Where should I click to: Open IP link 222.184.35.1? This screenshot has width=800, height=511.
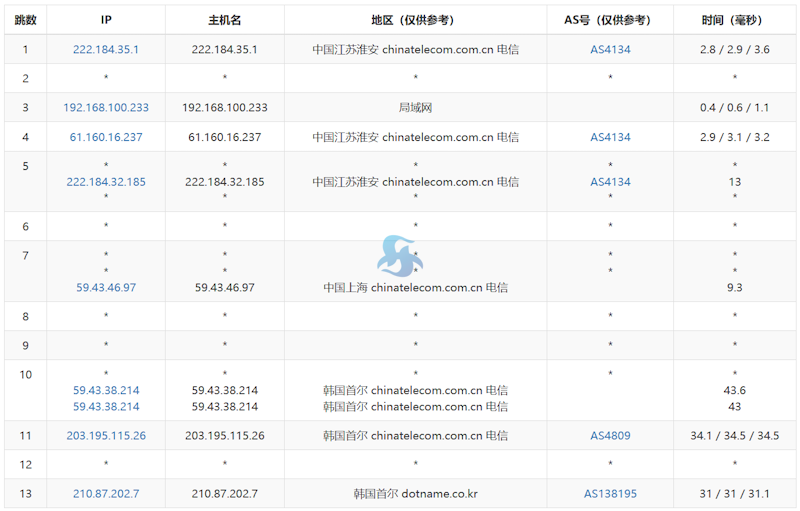tap(106, 49)
